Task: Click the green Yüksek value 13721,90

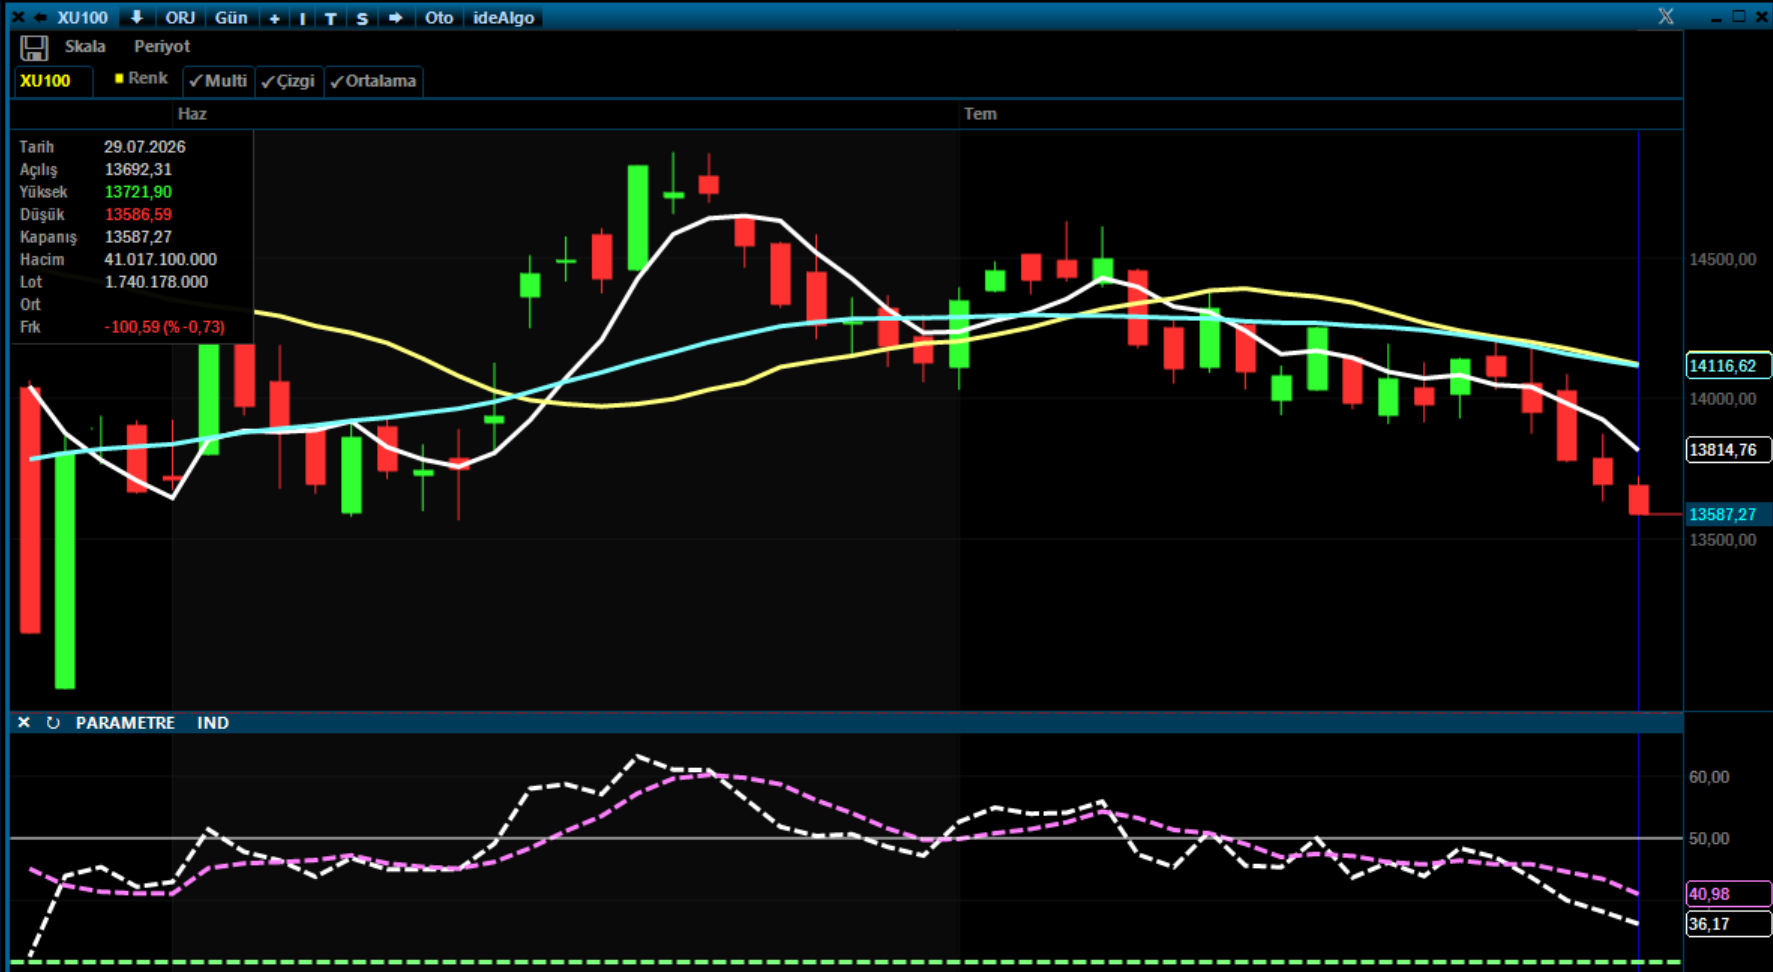Action: click(138, 192)
